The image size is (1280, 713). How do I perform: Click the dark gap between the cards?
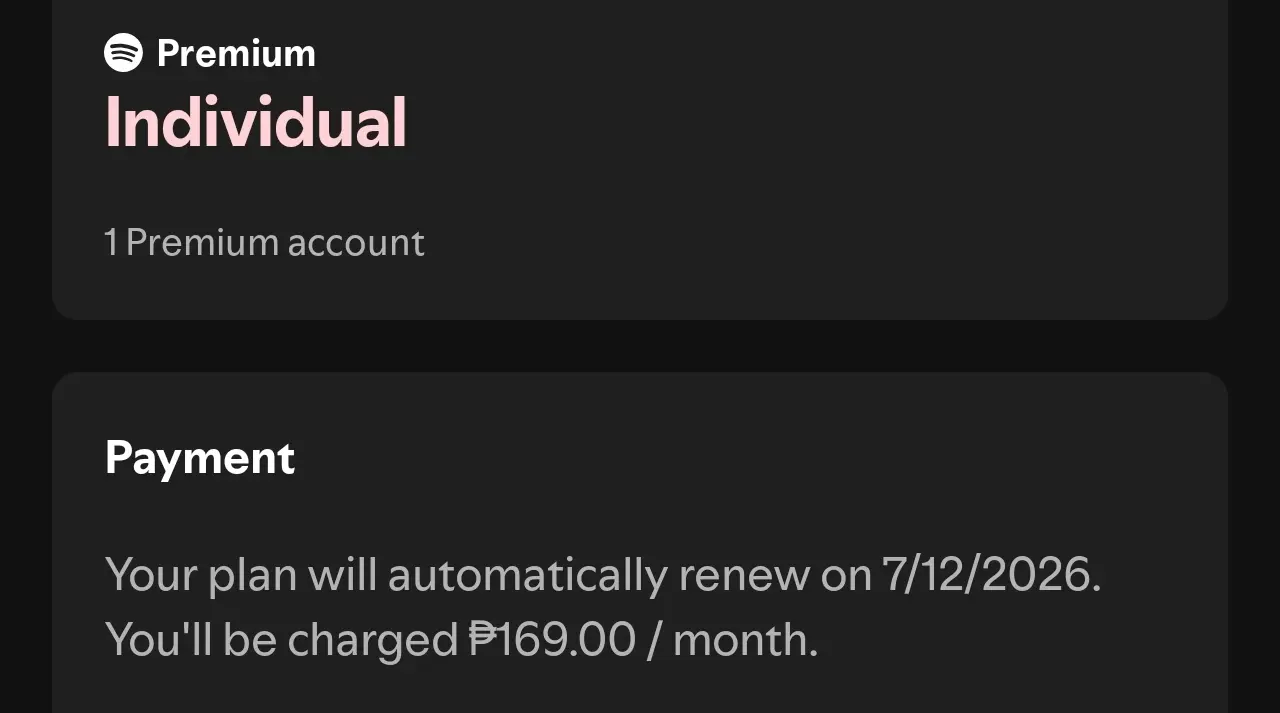click(x=640, y=346)
